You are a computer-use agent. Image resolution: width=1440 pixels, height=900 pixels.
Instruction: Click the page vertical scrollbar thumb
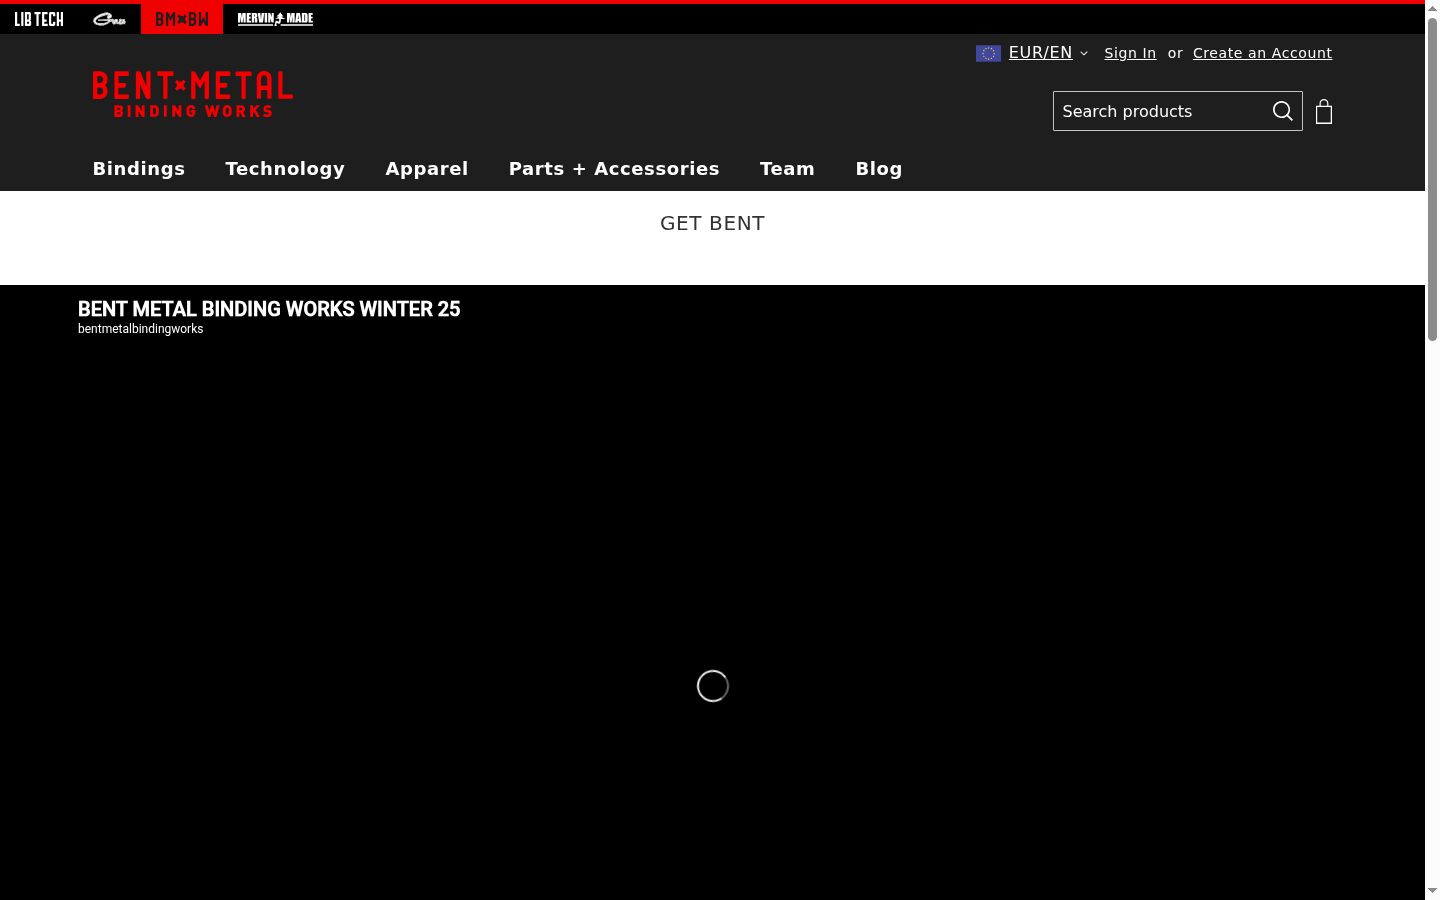(x=1432, y=180)
